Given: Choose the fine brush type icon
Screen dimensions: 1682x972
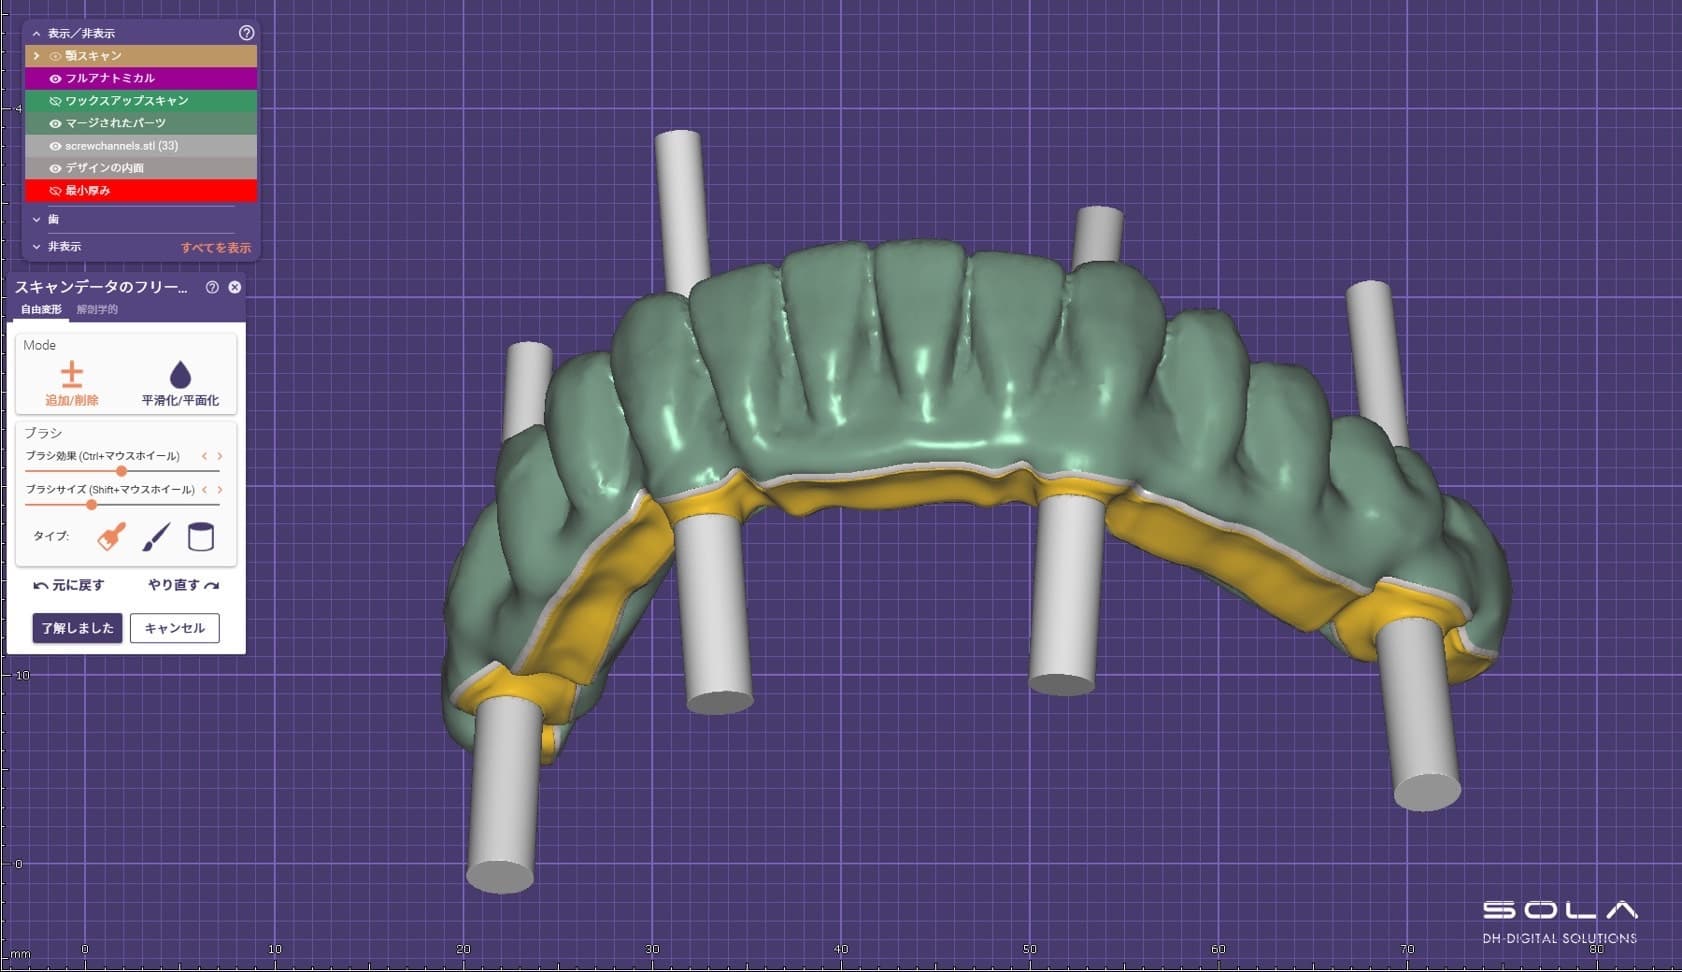Looking at the screenshot, I should 156,537.
